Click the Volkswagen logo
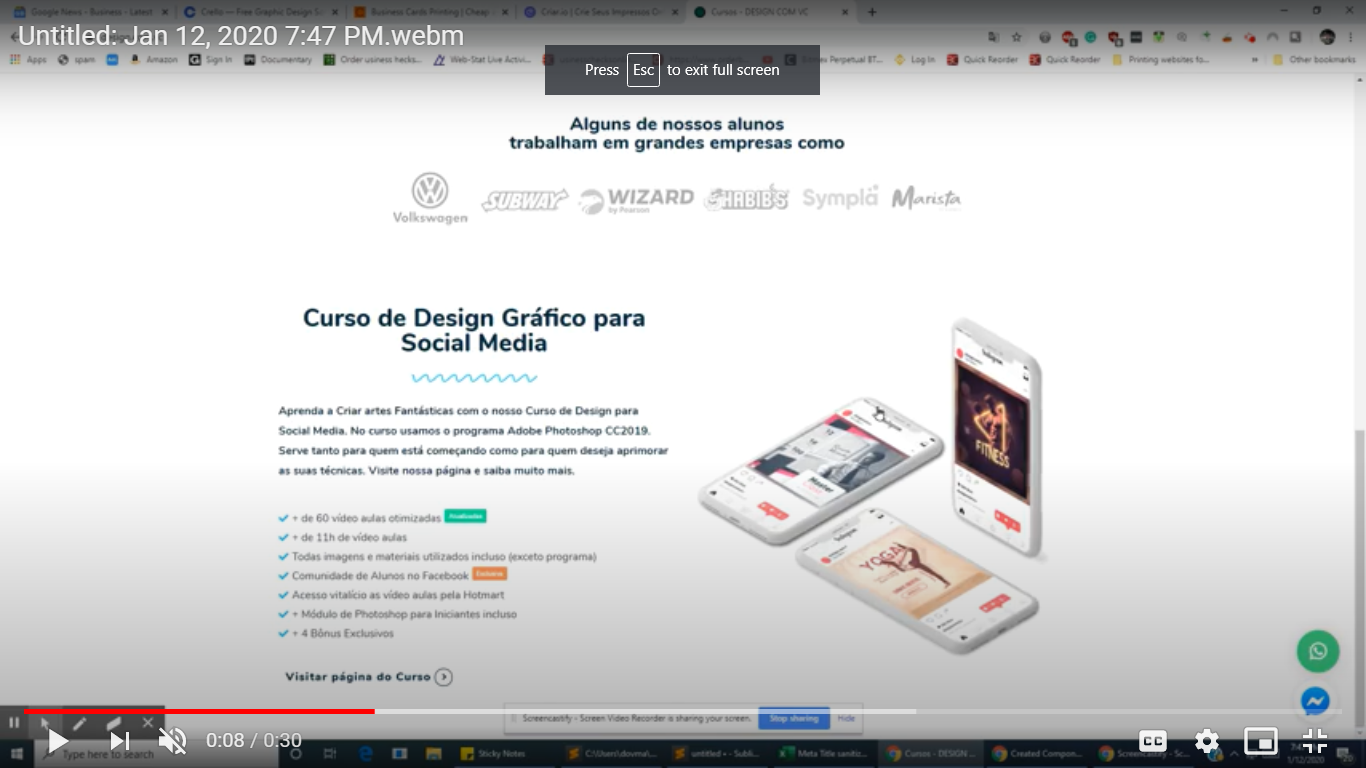The image size is (1366, 768). [x=430, y=198]
